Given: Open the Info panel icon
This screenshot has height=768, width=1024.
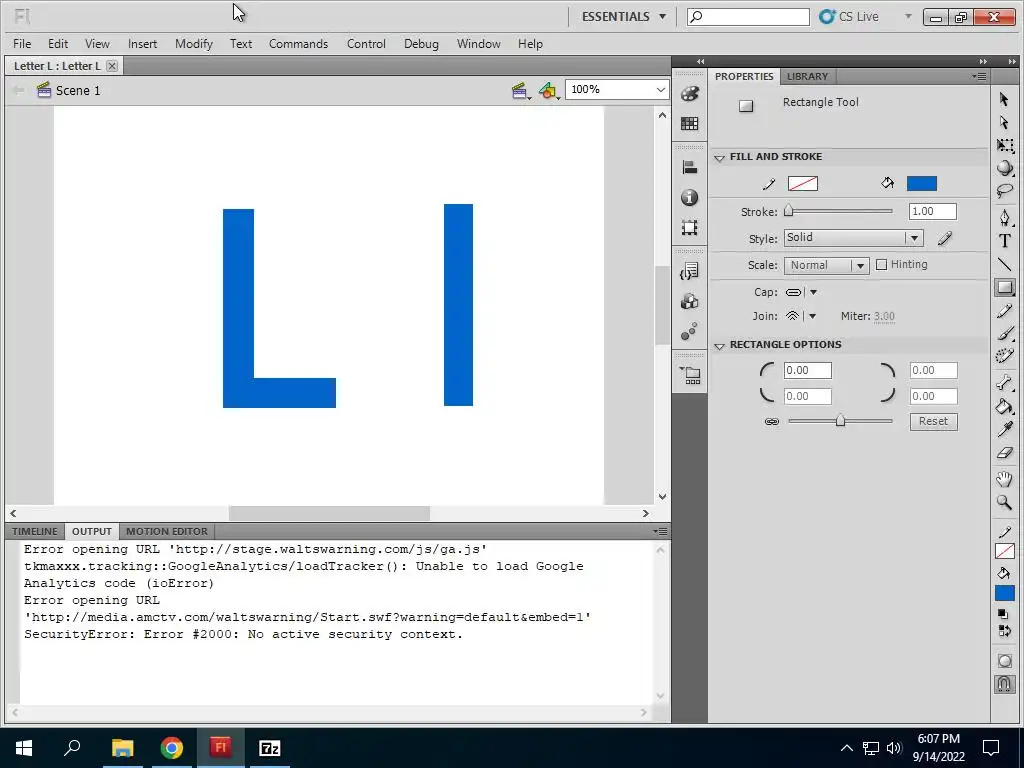Looking at the screenshot, I should (x=690, y=197).
